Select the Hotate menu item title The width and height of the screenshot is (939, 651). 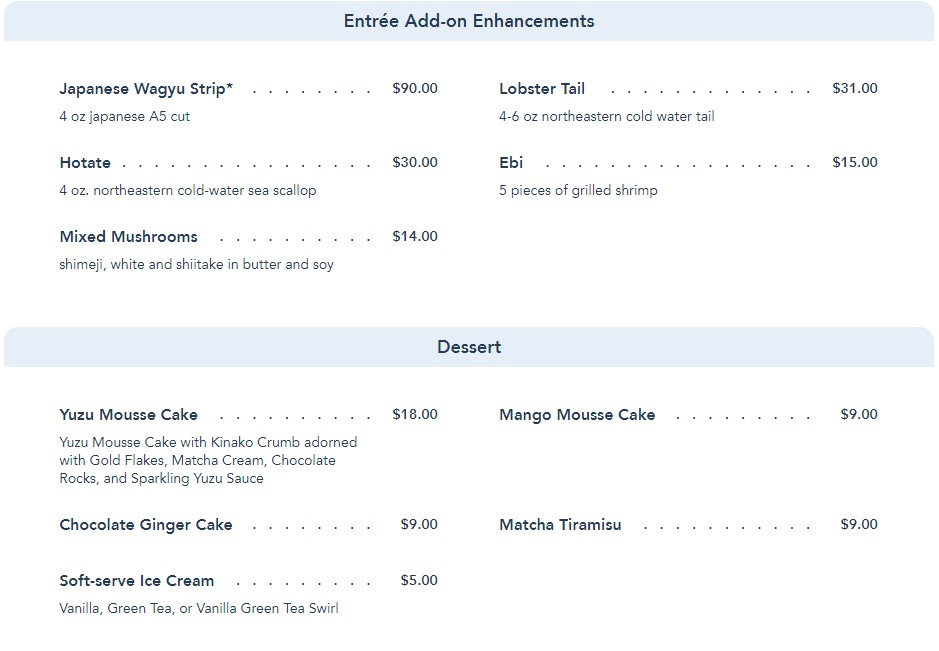pos(85,163)
